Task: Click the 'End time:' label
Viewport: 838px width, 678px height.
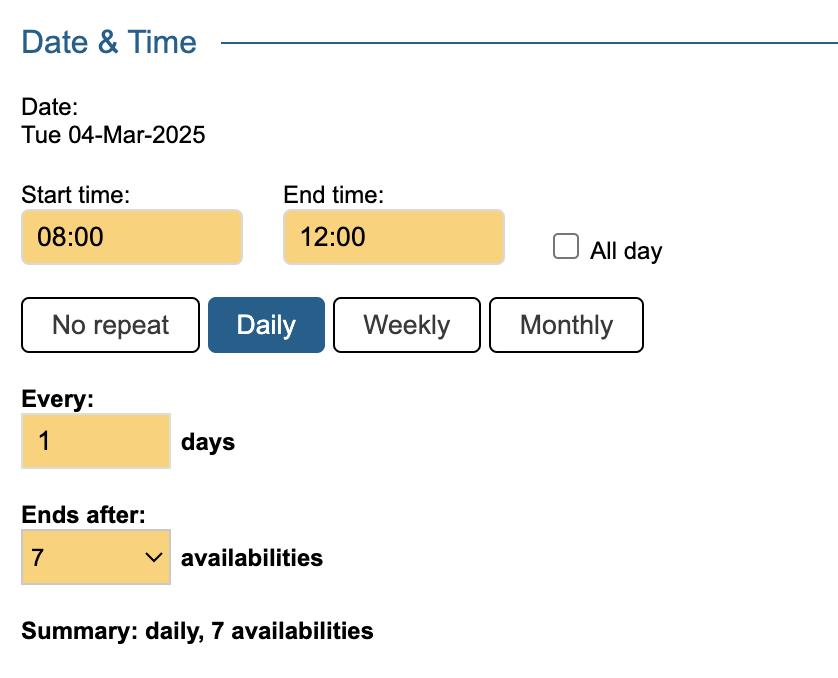Action: (x=334, y=194)
